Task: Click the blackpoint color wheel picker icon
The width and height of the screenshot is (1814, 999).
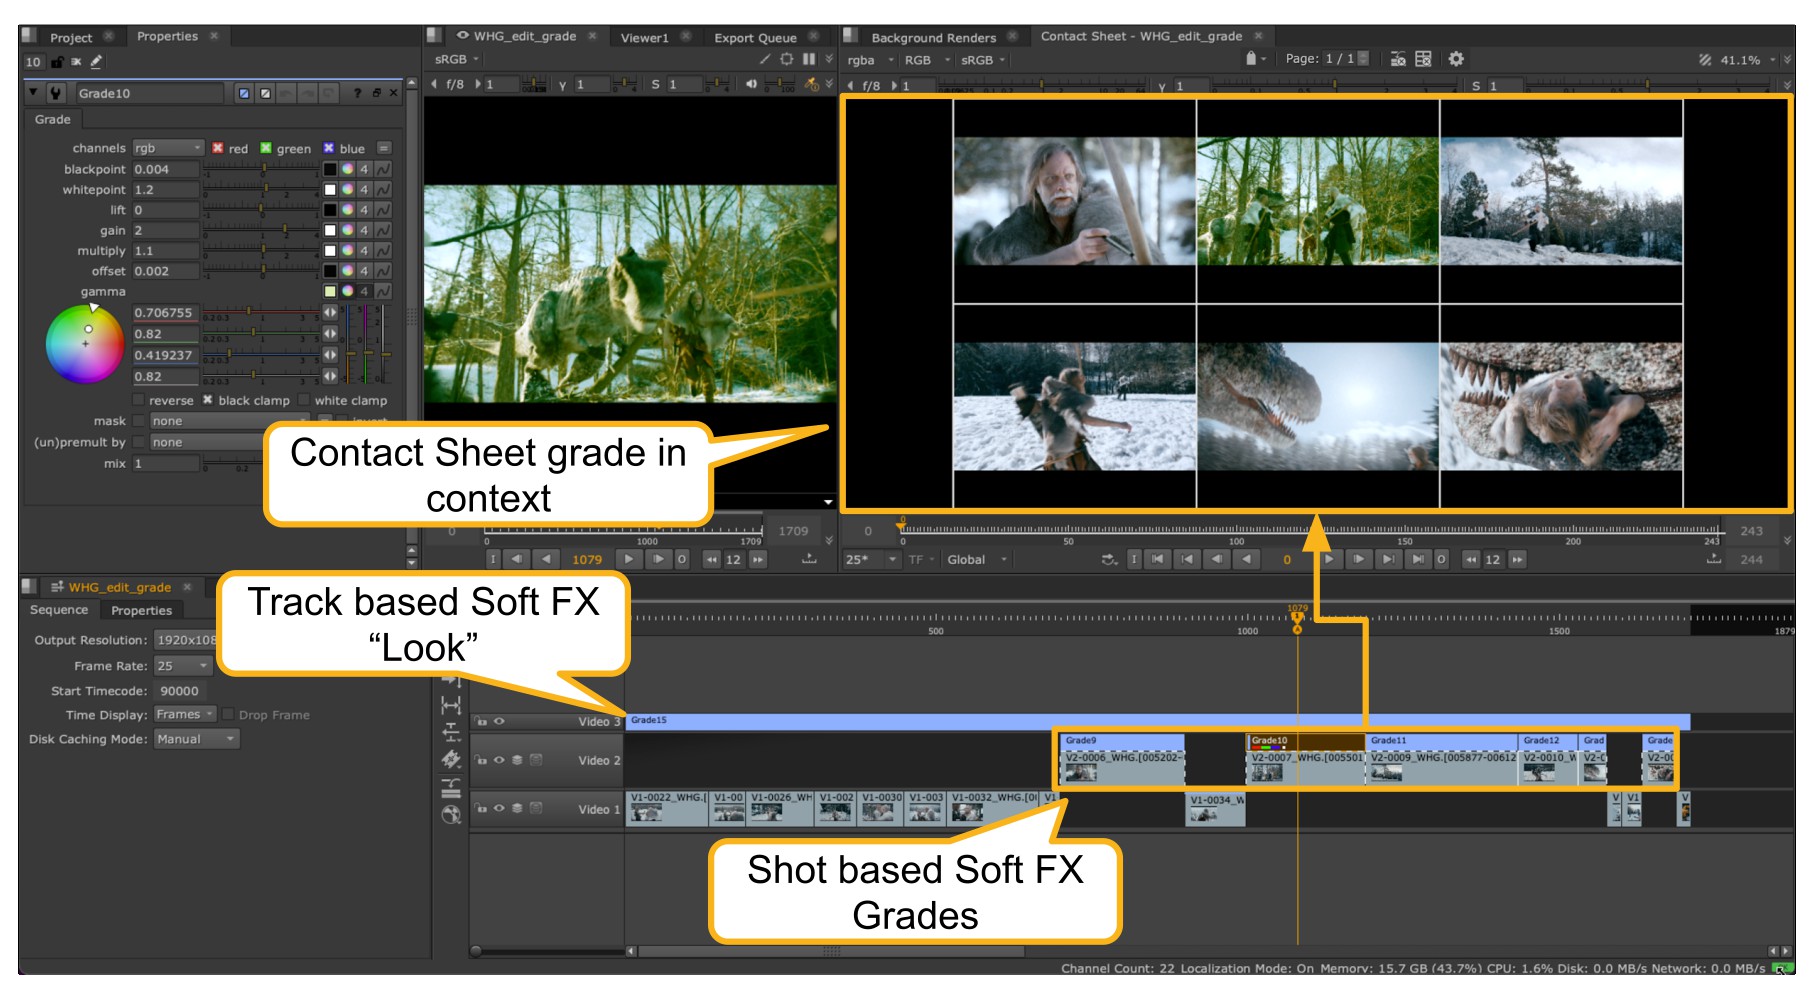Action: [x=347, y=169]
